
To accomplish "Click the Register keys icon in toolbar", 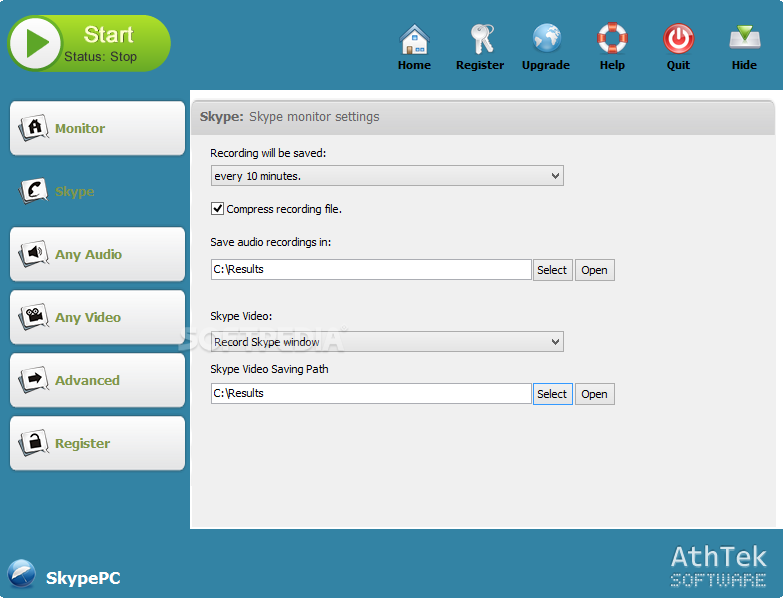I will pos(481,39).
